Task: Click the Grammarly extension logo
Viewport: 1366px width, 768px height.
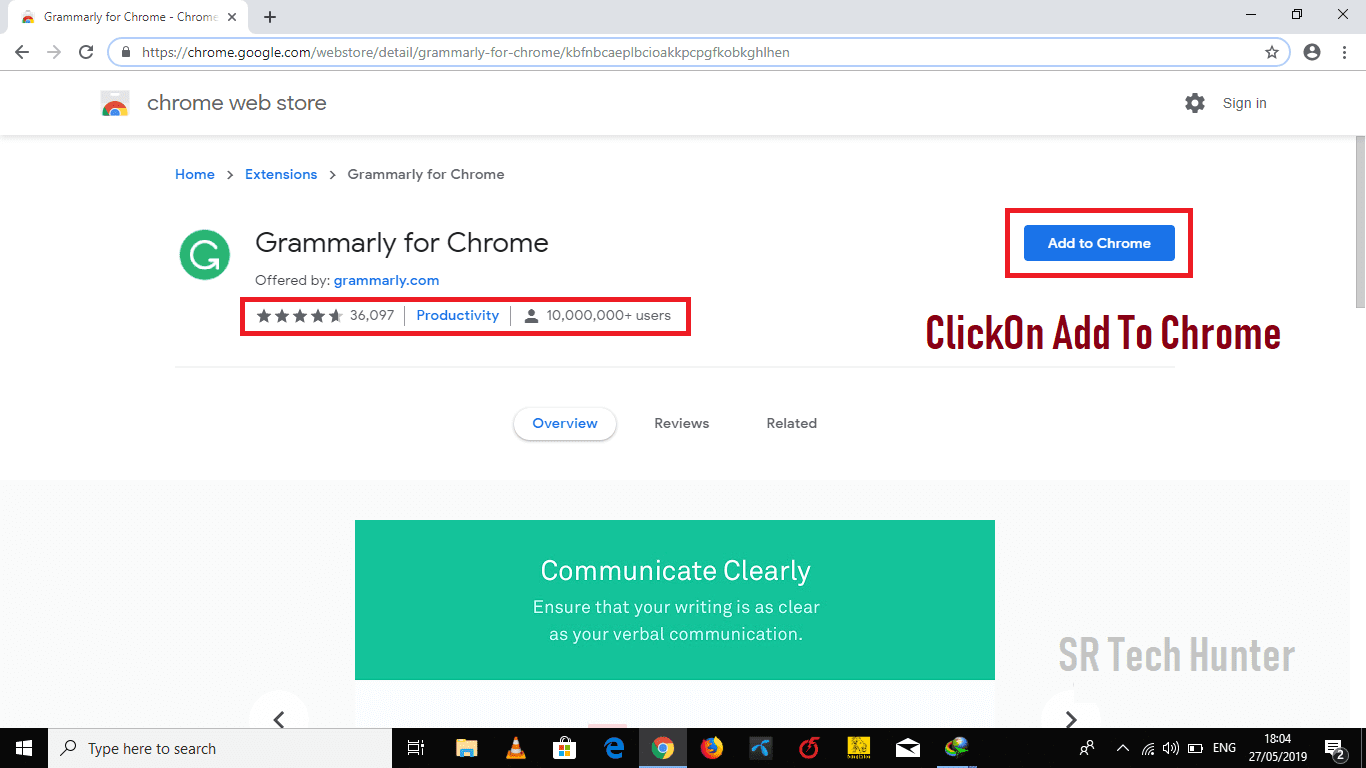Action: (x=204, y=254)
